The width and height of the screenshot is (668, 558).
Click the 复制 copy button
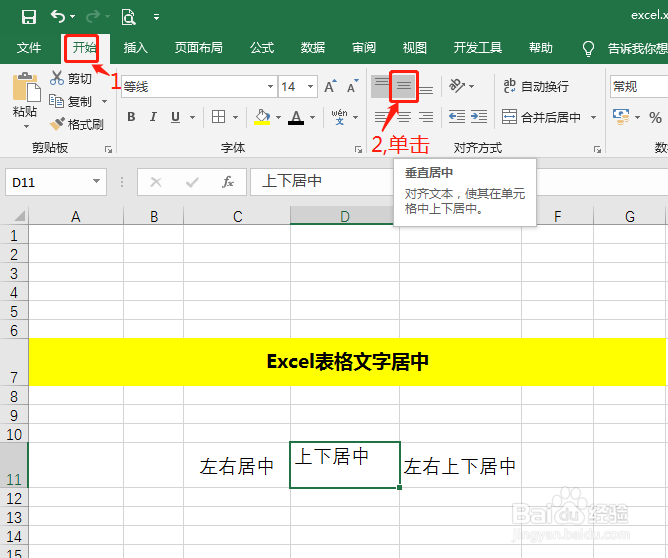[70, 101]
